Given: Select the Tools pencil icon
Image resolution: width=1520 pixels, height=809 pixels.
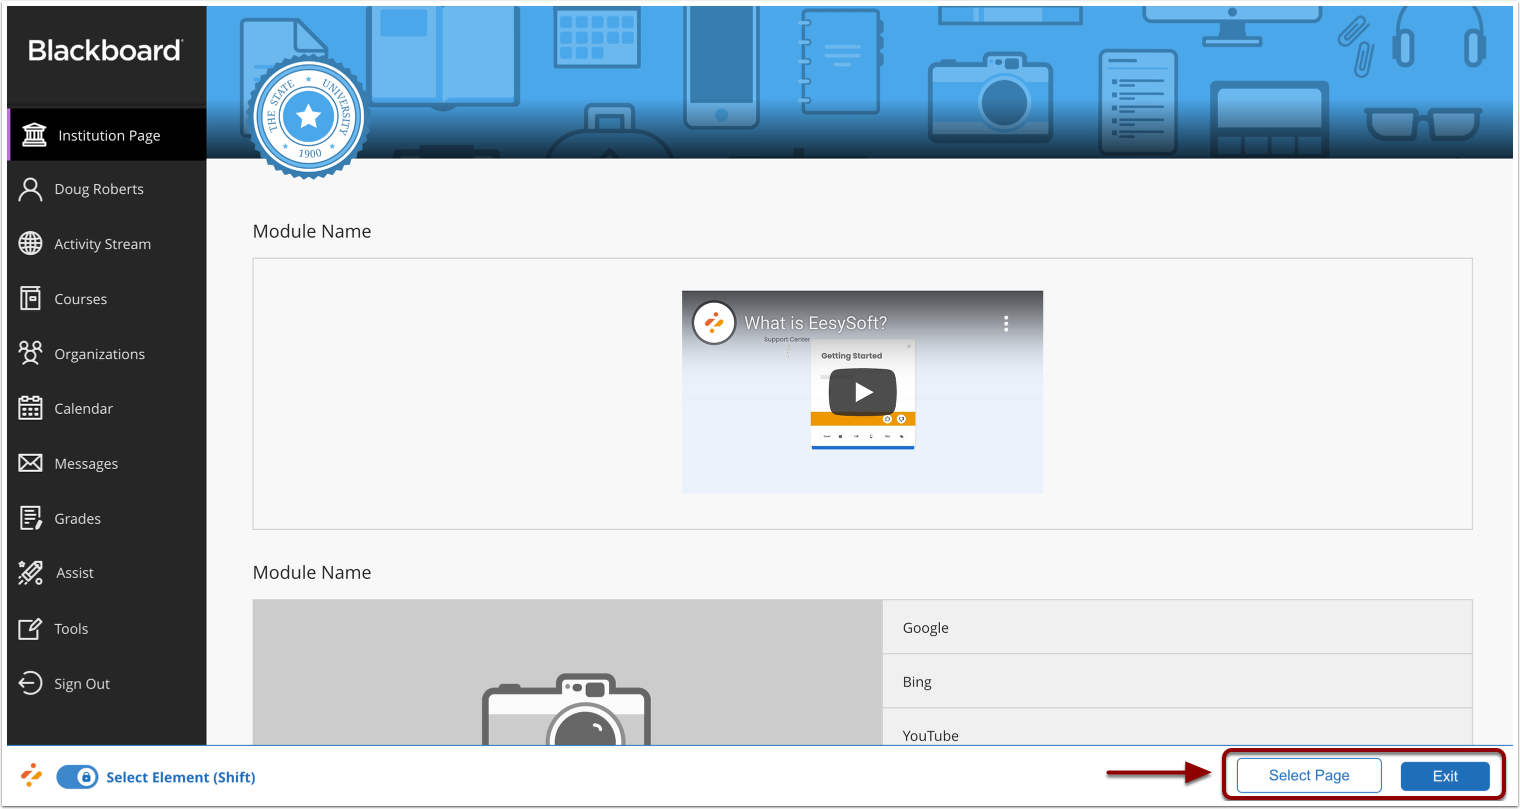Looking at the screenshot, I should (x=31, y=628).
